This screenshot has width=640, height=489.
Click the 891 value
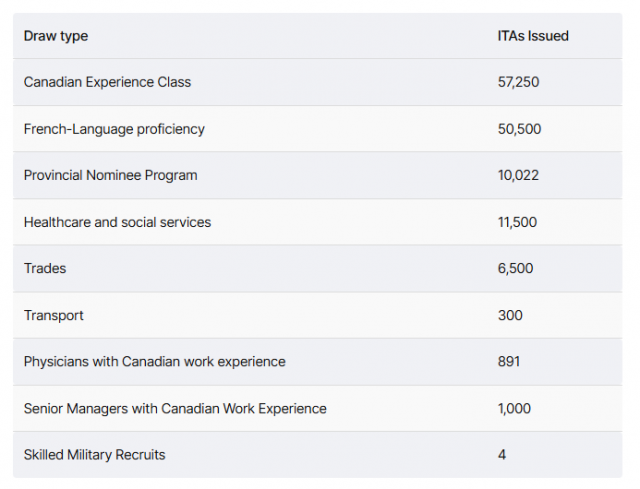[509, 362]
